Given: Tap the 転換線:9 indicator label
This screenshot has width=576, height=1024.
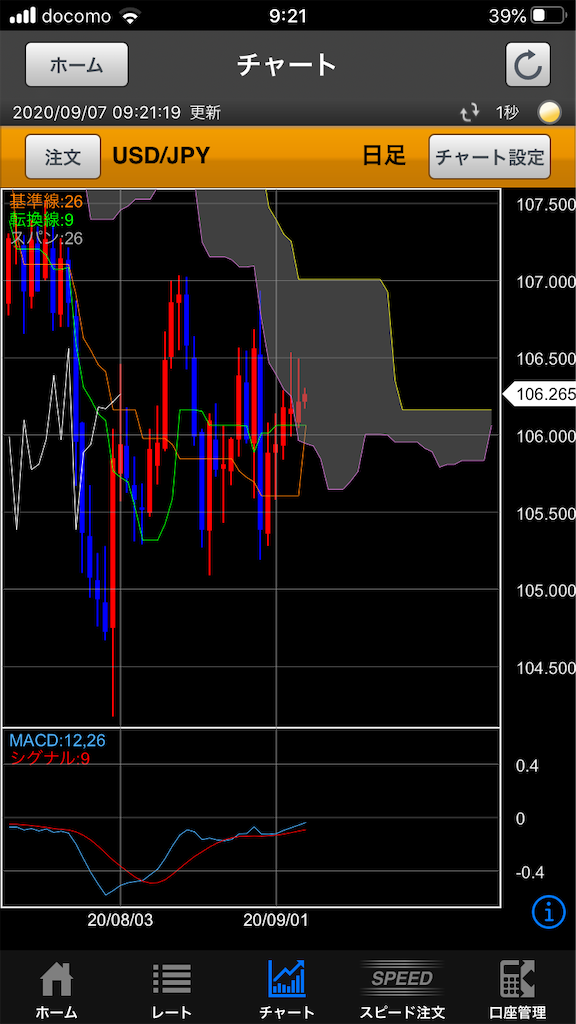Looking at the screenshot, I should tap(41, 222).
